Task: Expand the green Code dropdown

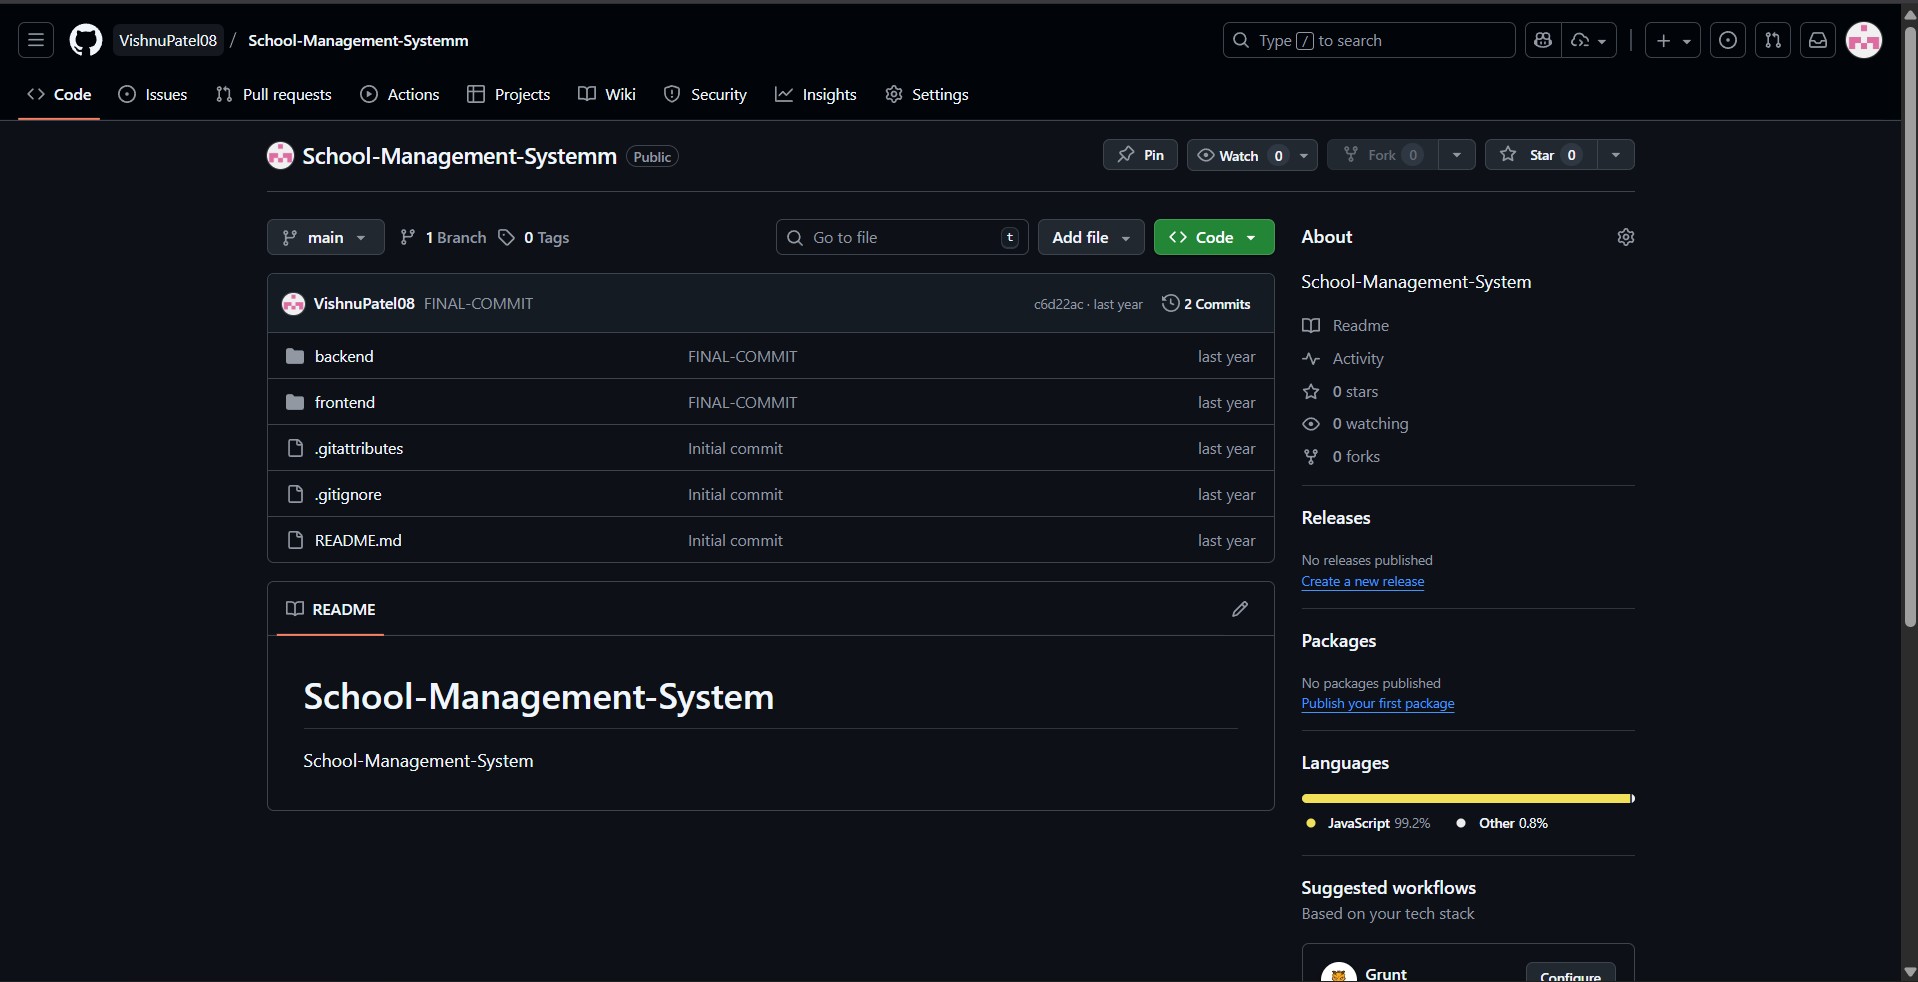Action: (x=1213, y=237)
